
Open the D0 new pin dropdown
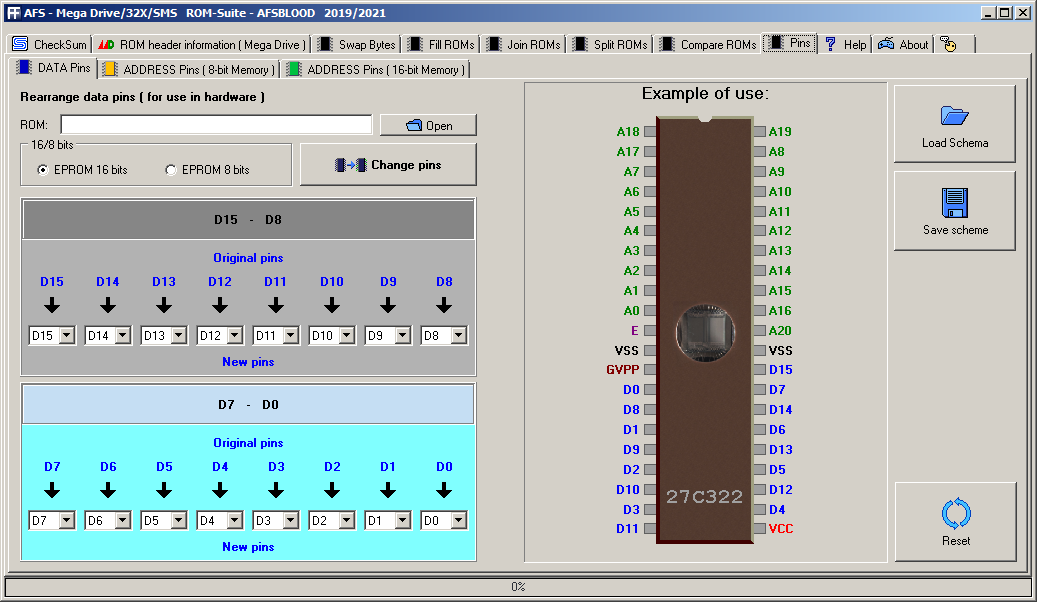pyautogui.click(x=458, y=521)
